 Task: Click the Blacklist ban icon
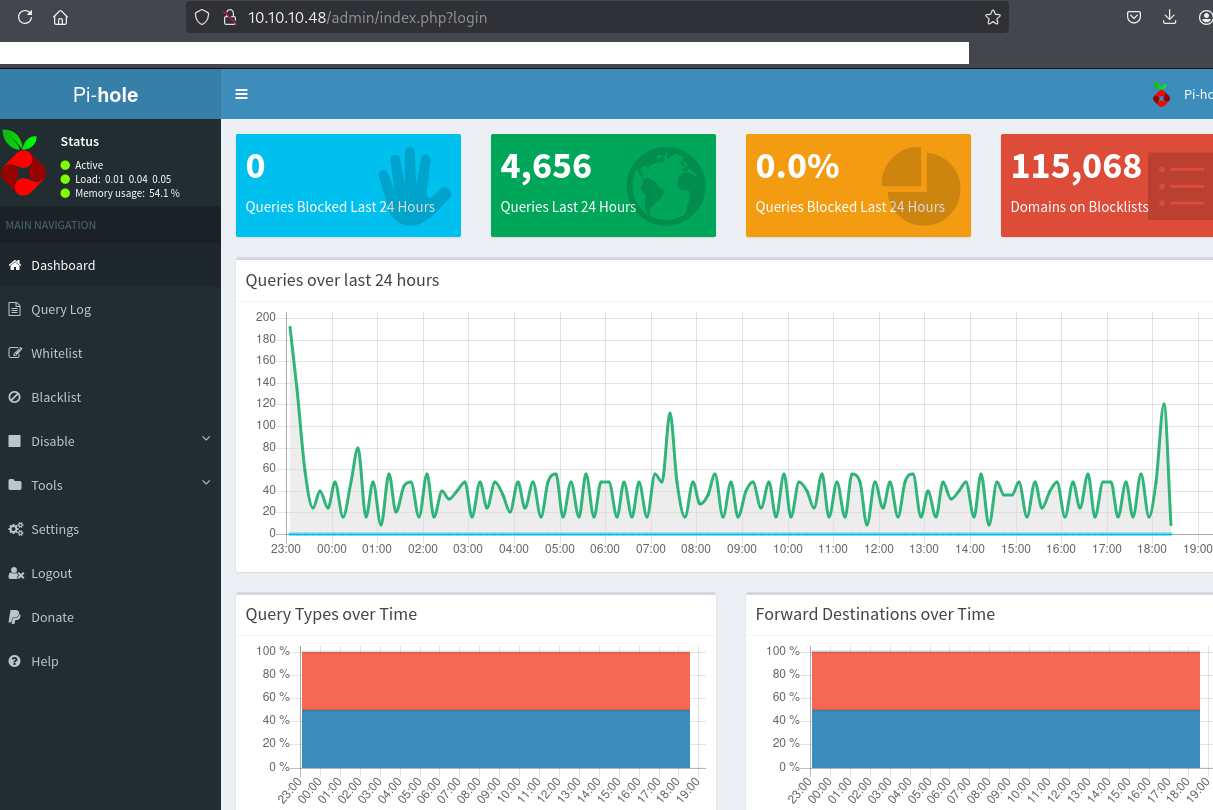15,397
